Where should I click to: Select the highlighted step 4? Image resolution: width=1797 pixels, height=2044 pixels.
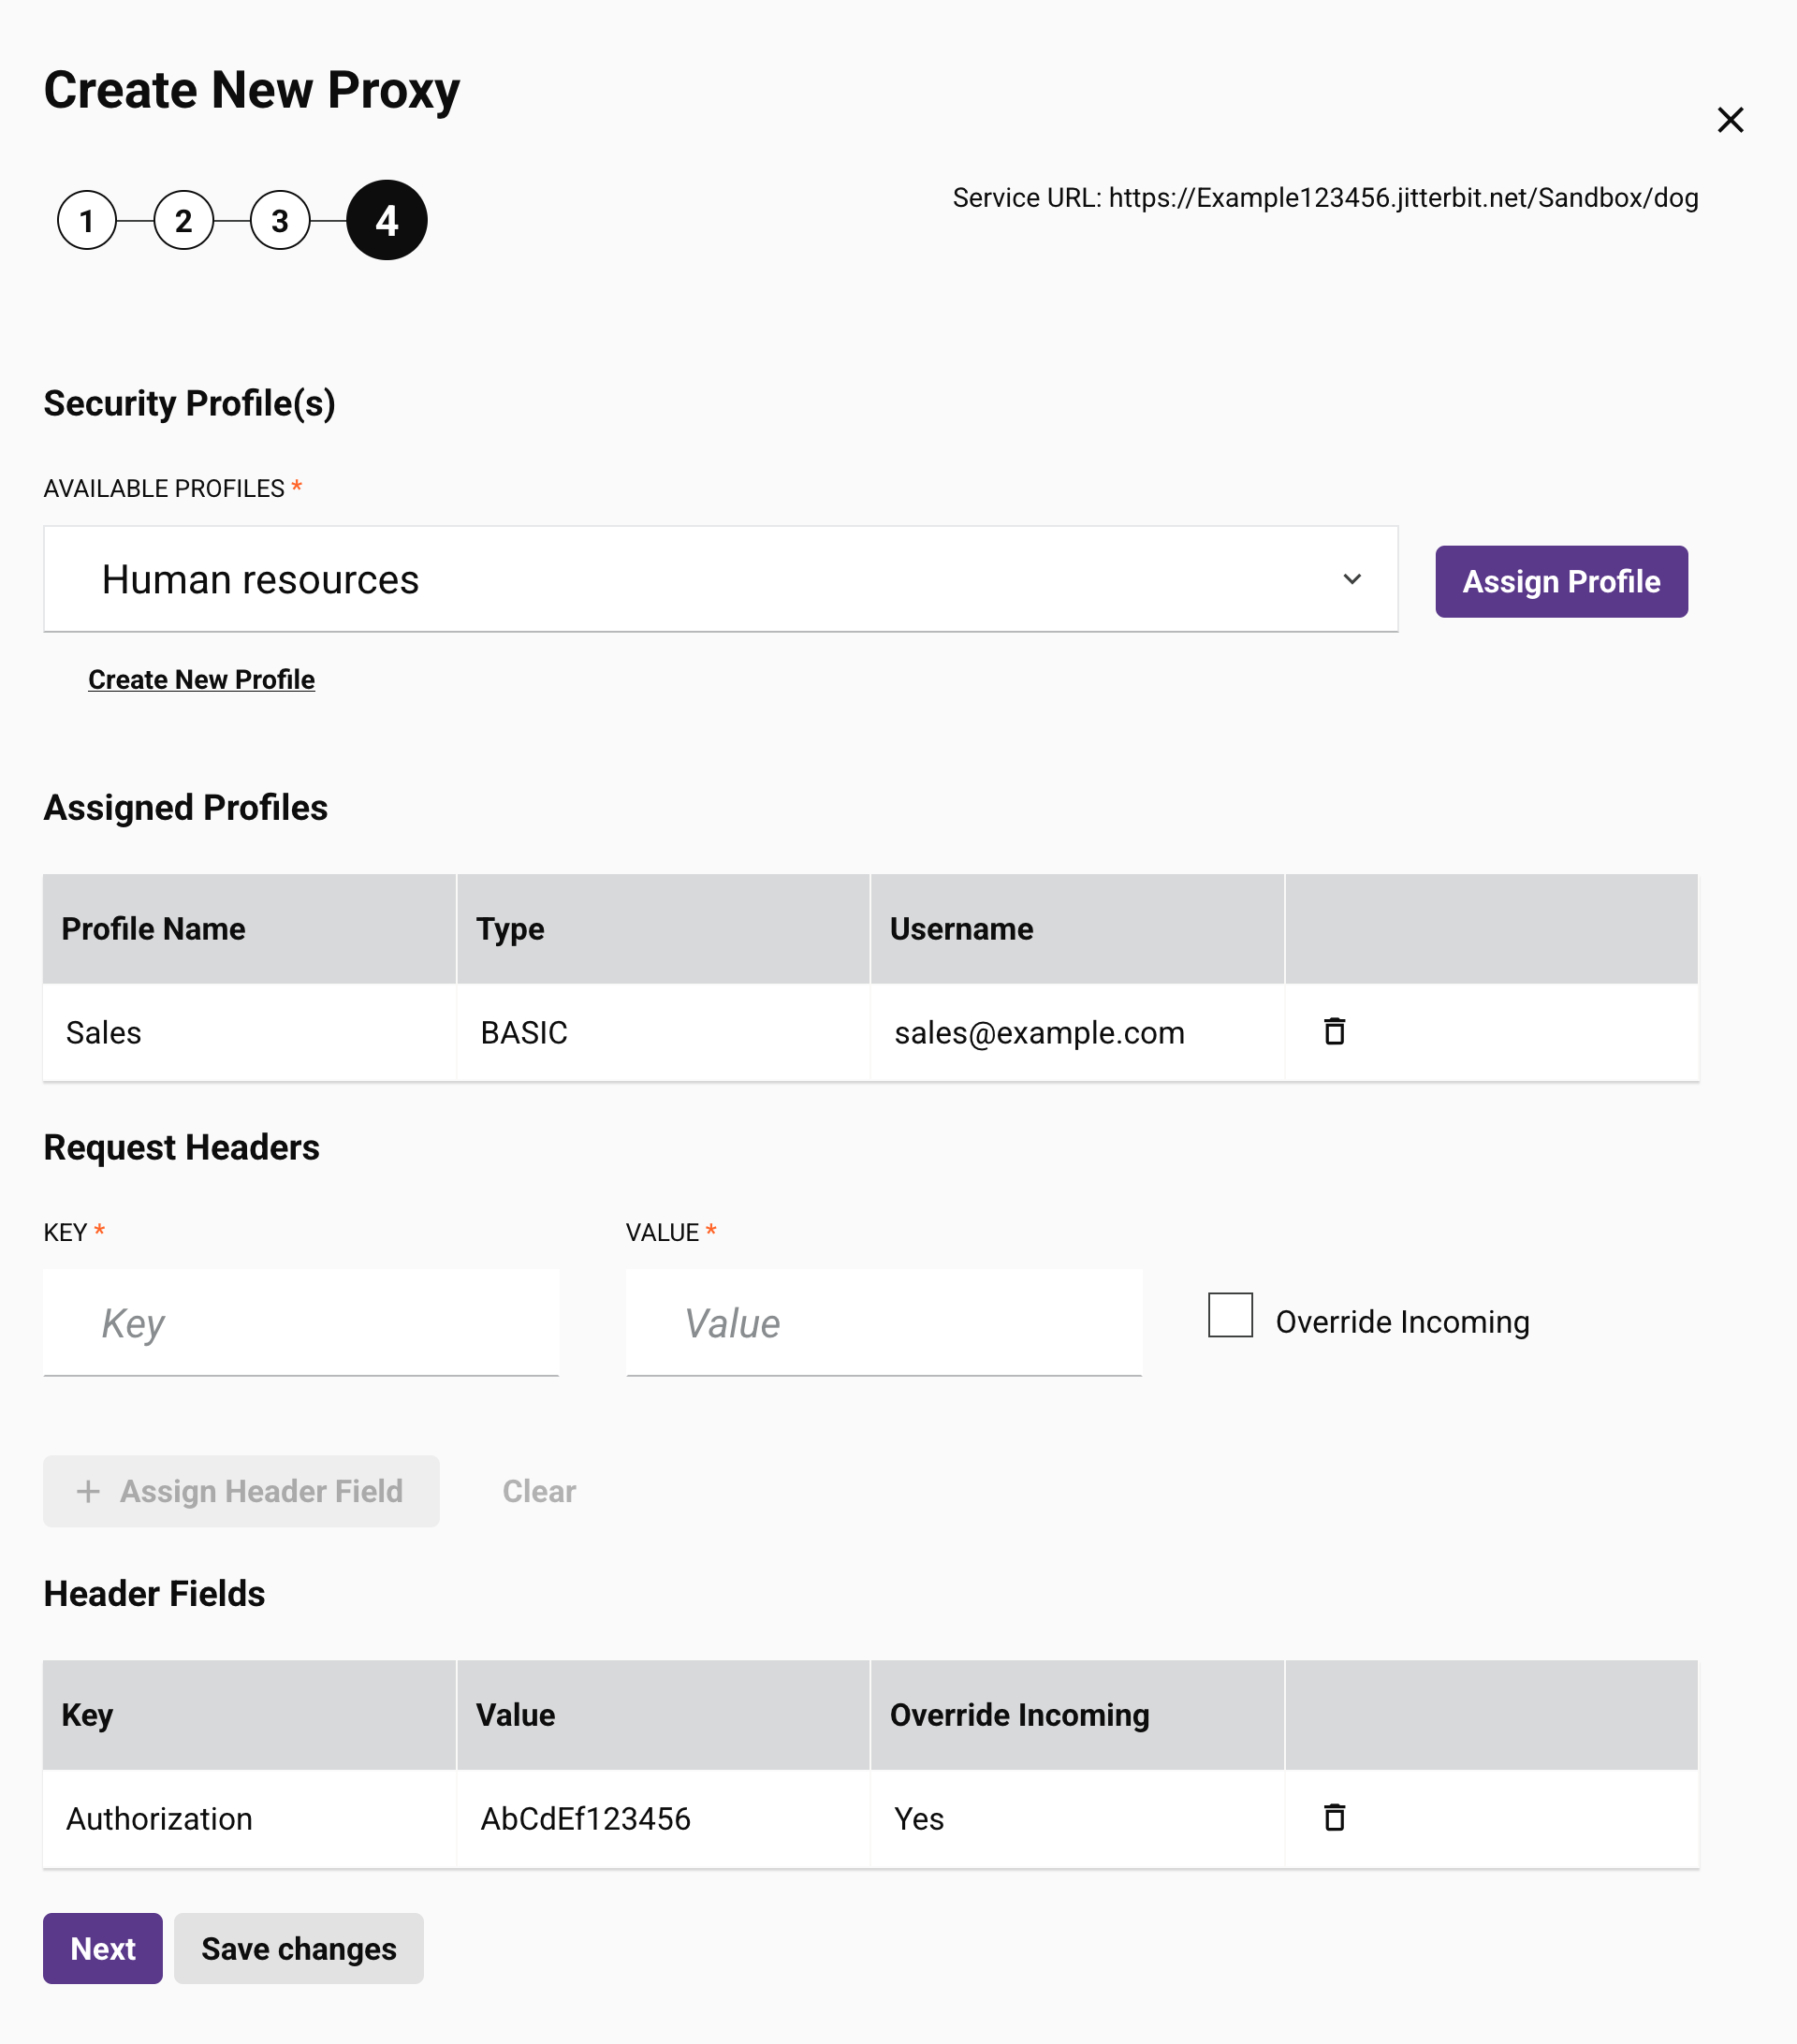point(386,221)
